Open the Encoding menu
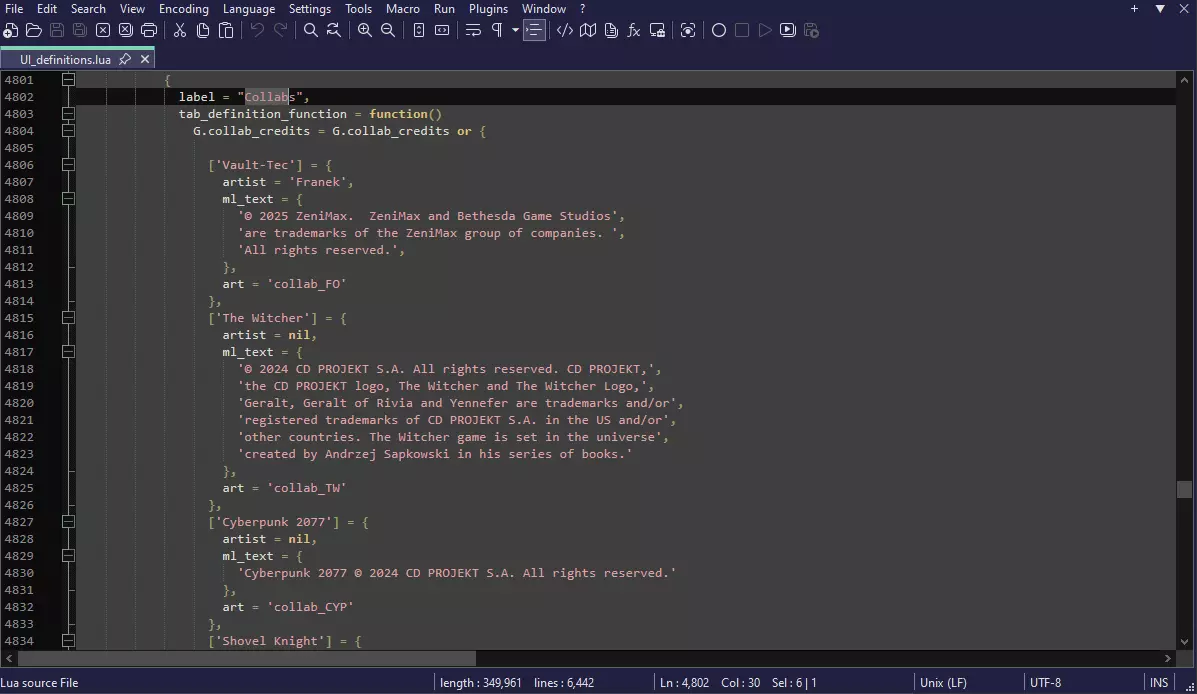 [184, 8]
